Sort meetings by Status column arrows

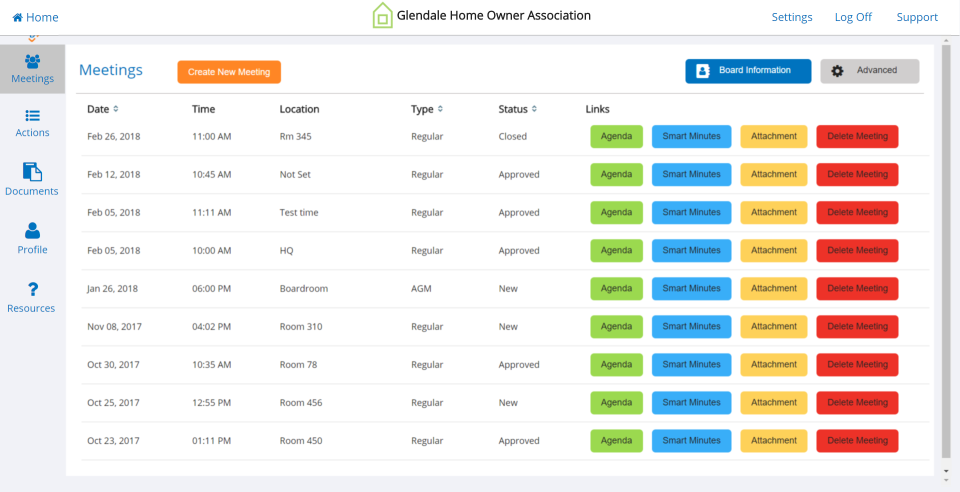pyautogui.click(x=534, y=109)
